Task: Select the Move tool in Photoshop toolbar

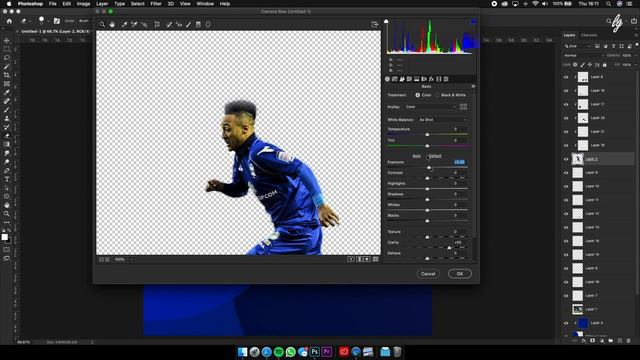Action: click(x=7, y=40)
